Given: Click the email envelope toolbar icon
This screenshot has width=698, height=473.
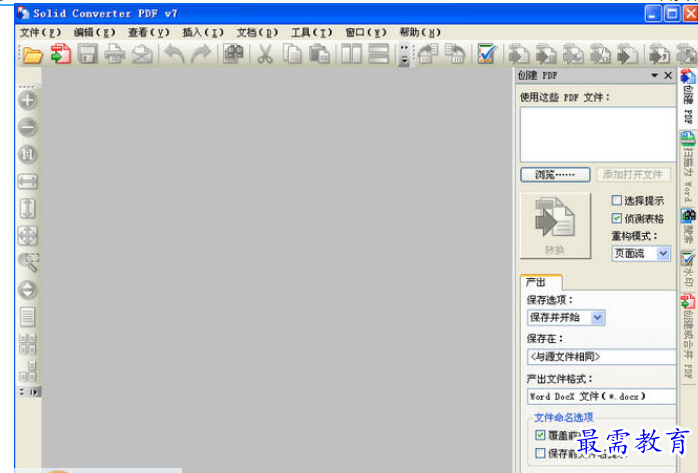Looking at the screenshot, I should coord(142,54).
